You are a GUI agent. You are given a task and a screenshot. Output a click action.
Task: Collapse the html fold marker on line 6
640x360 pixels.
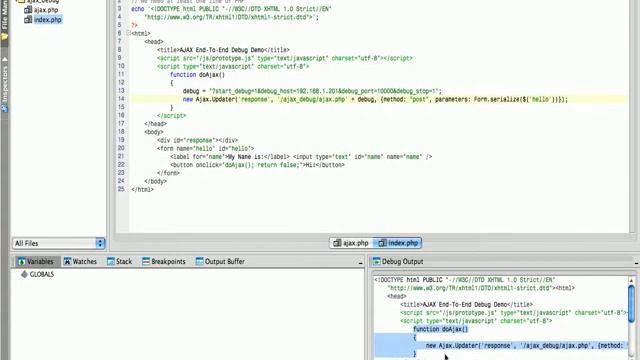tap(128, 33)
